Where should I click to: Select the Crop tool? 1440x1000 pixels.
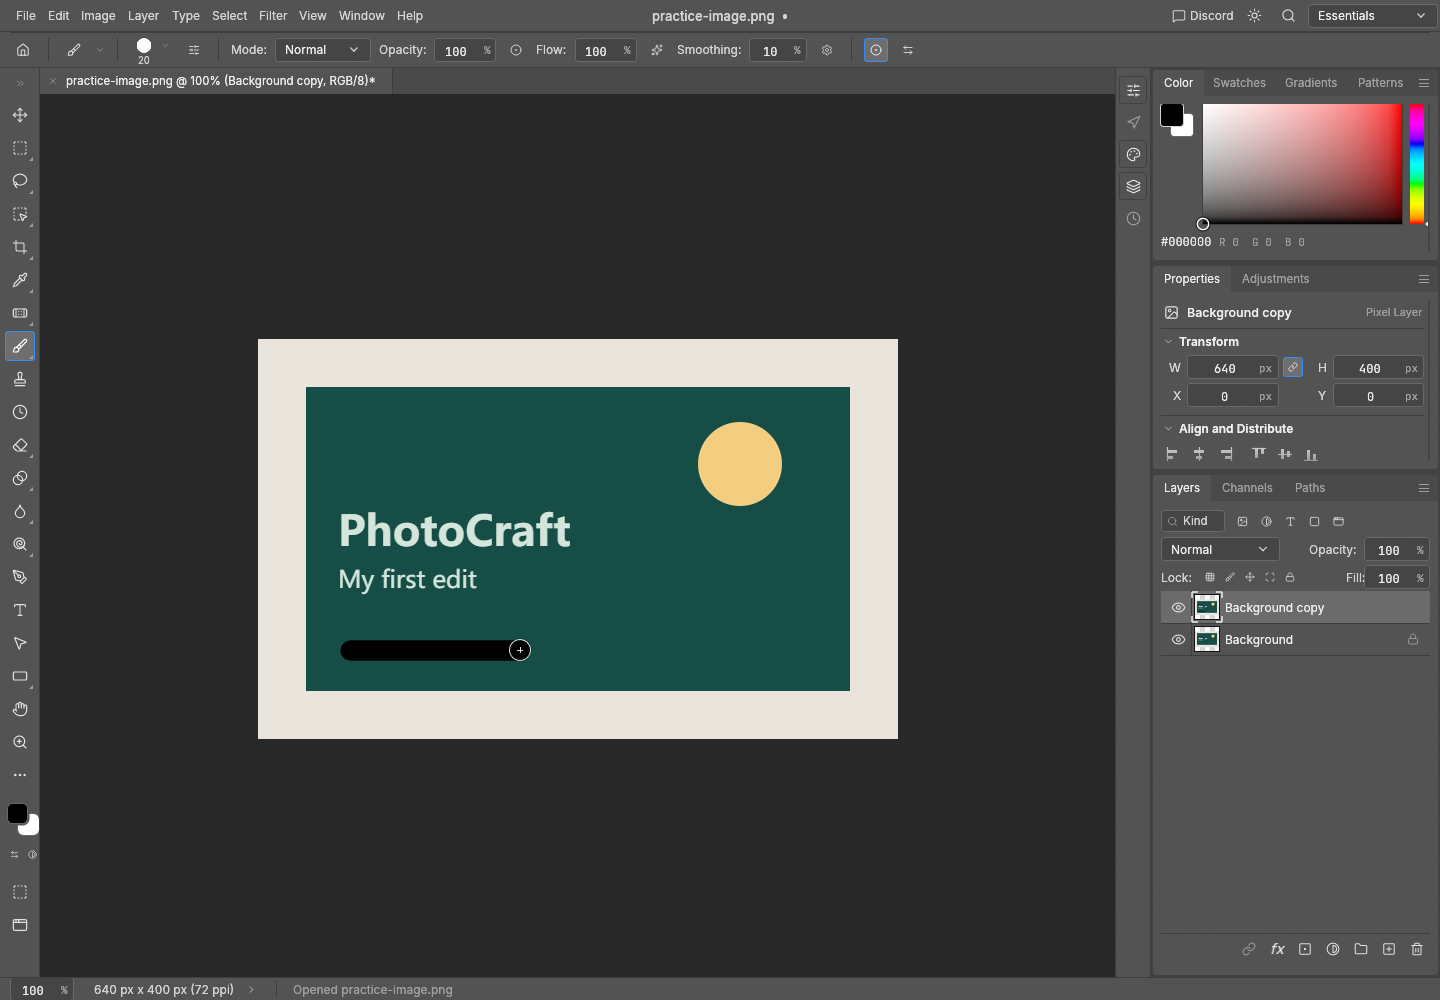20,247
